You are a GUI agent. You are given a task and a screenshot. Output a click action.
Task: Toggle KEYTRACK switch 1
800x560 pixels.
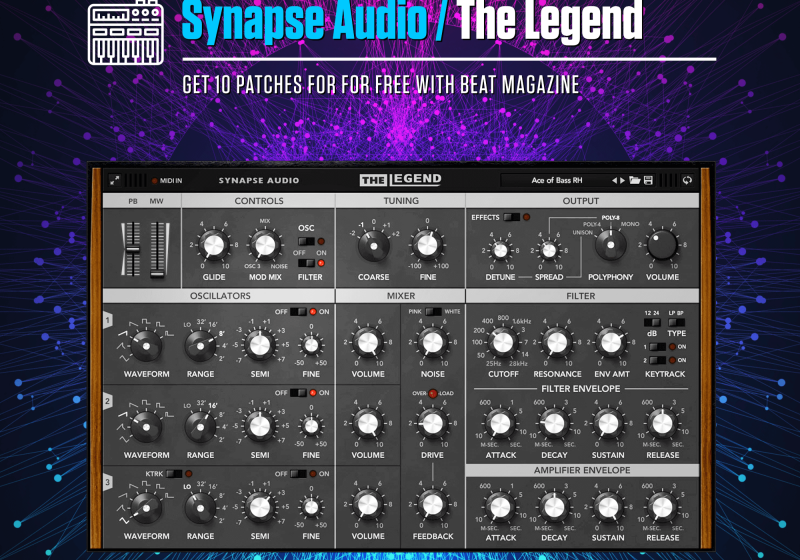(x=657, y=347)
